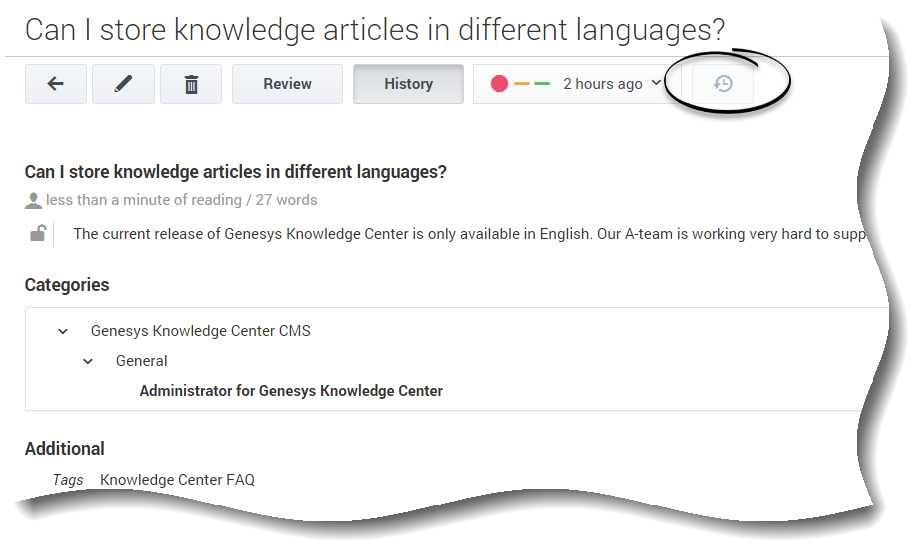The image size is (924, 556).
Task: Open version history via the clock icon
Action: [x=723, y=84]
